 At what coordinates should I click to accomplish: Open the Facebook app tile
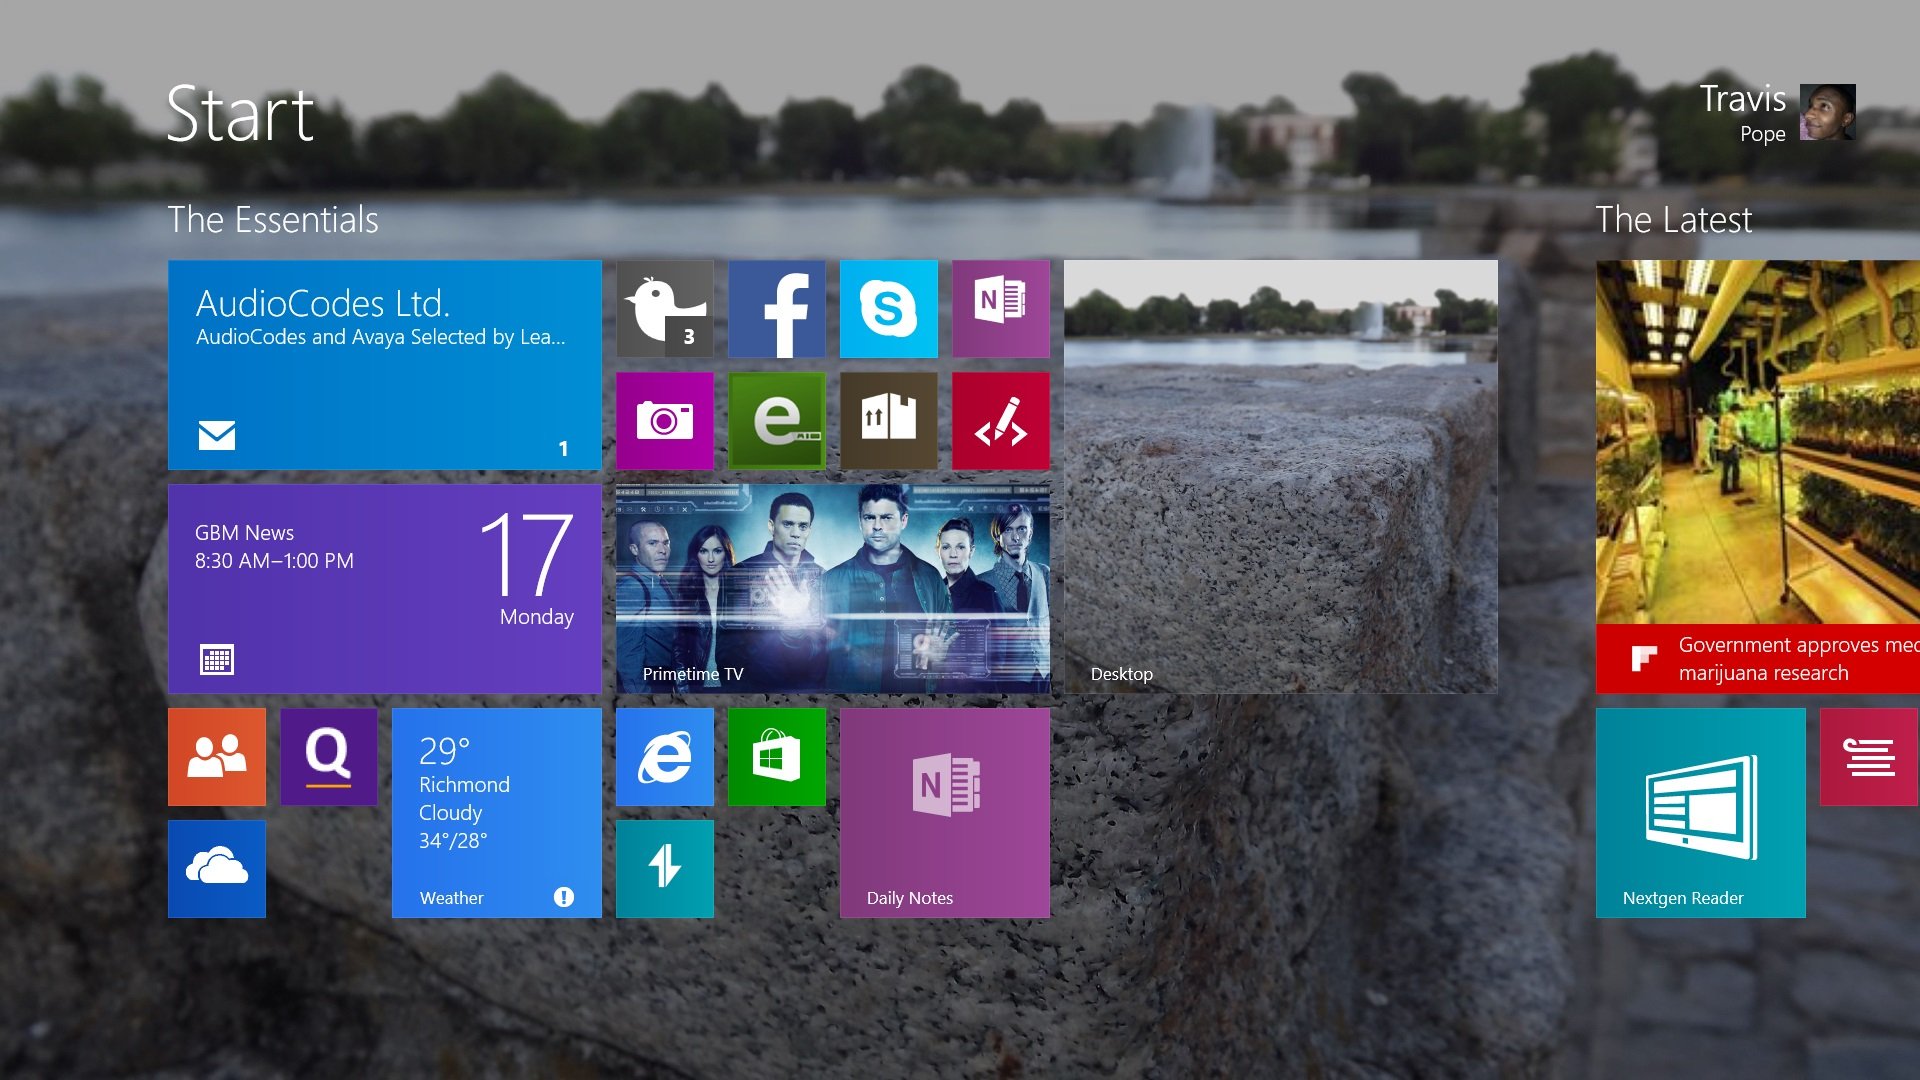click(777, 310)
